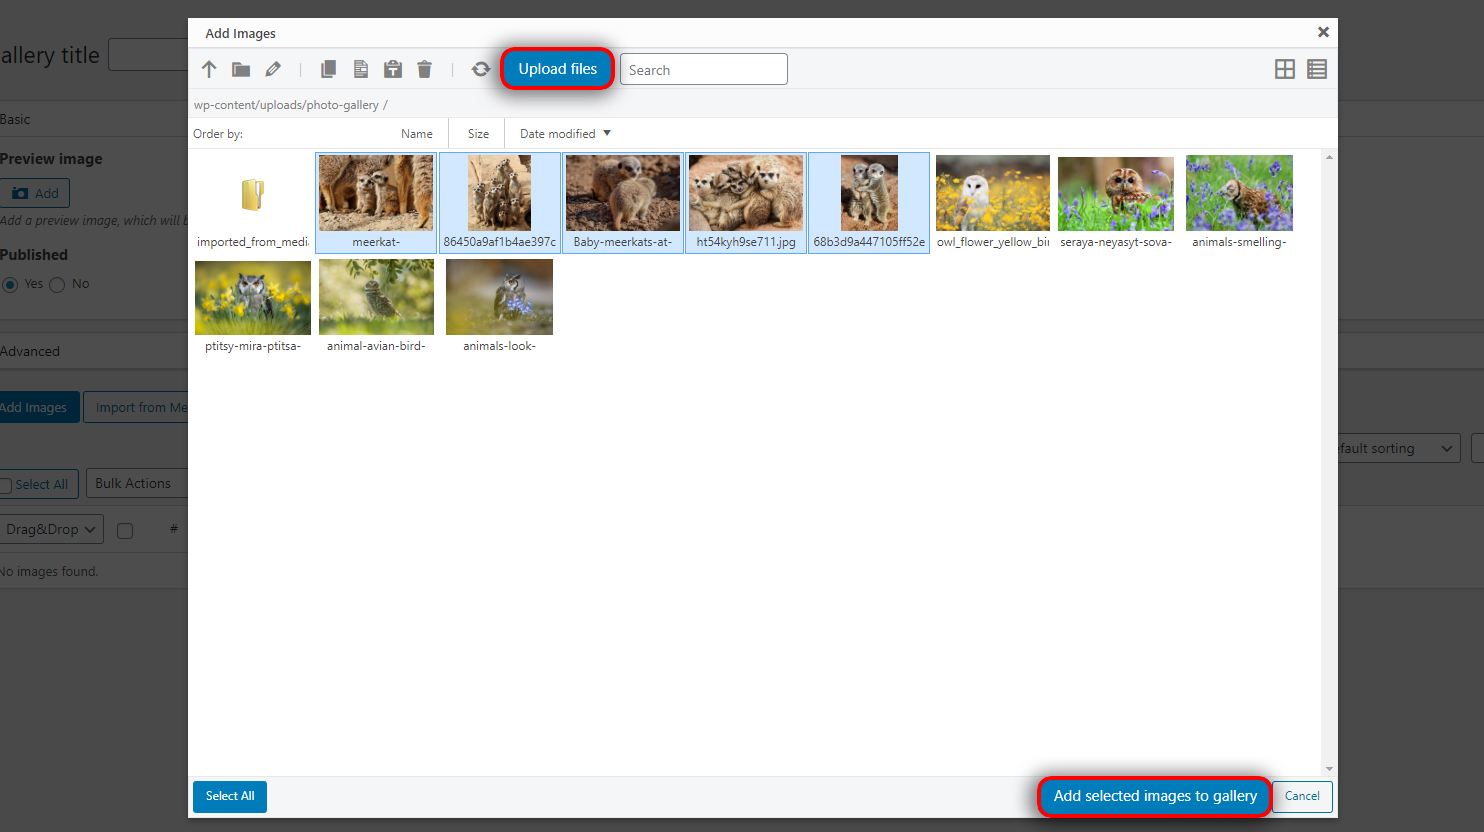The image size is (1484, 832).
Task: Go up one folder level arrow
Action: point(209,69)
